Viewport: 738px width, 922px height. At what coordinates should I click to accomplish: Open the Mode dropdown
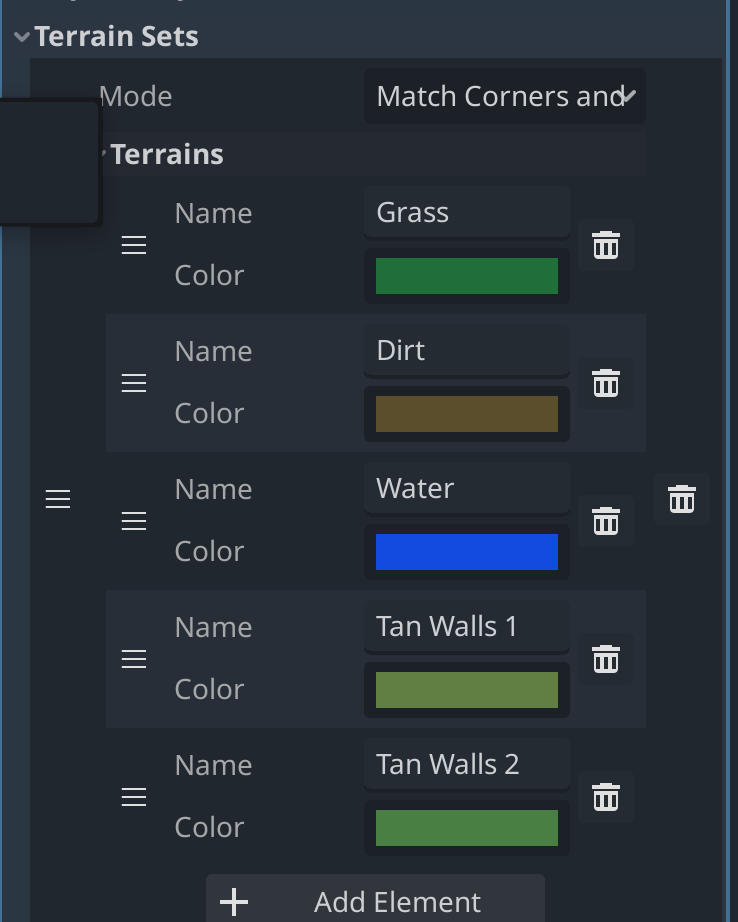504,96
